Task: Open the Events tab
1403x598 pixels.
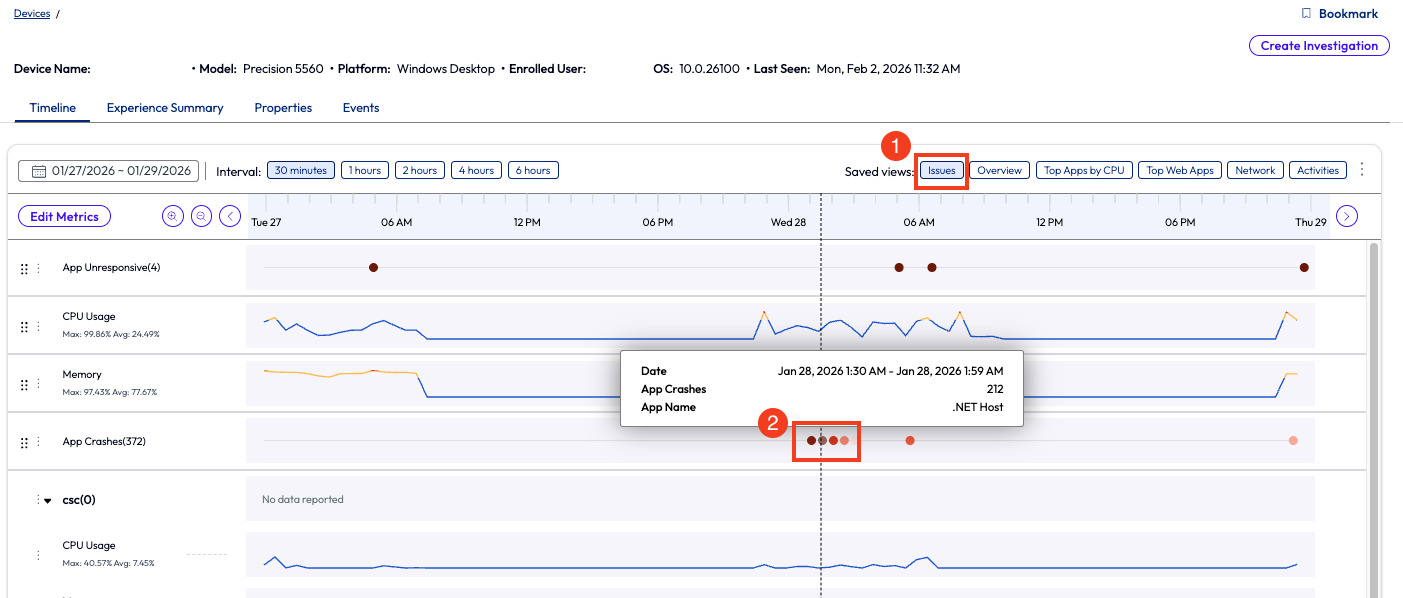Action: tap(361, 108)
